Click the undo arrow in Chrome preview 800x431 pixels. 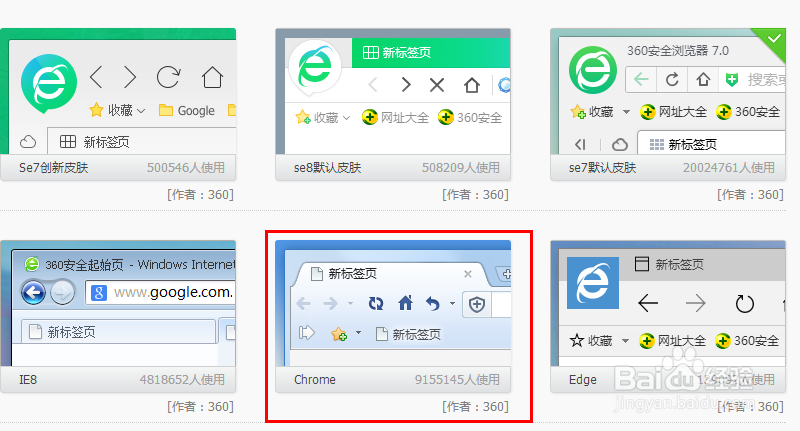pyautogui.click(x=433, y=304)
